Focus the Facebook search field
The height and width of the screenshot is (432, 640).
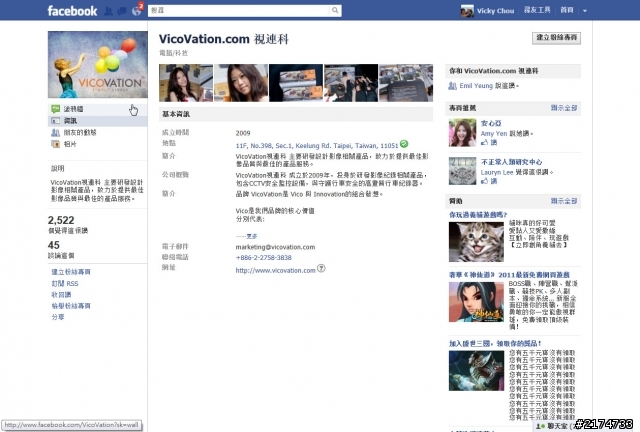coord(239,11)
